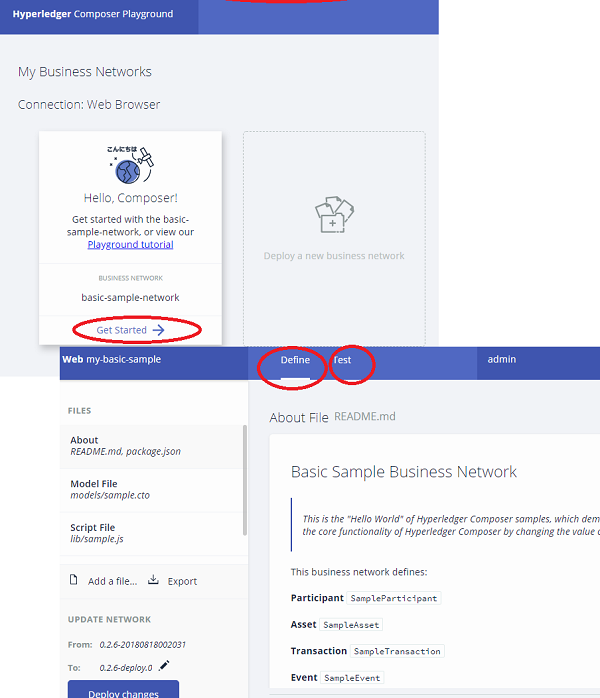
Task: Click the globe and satellite illustration
Action: tap(130, 164)
